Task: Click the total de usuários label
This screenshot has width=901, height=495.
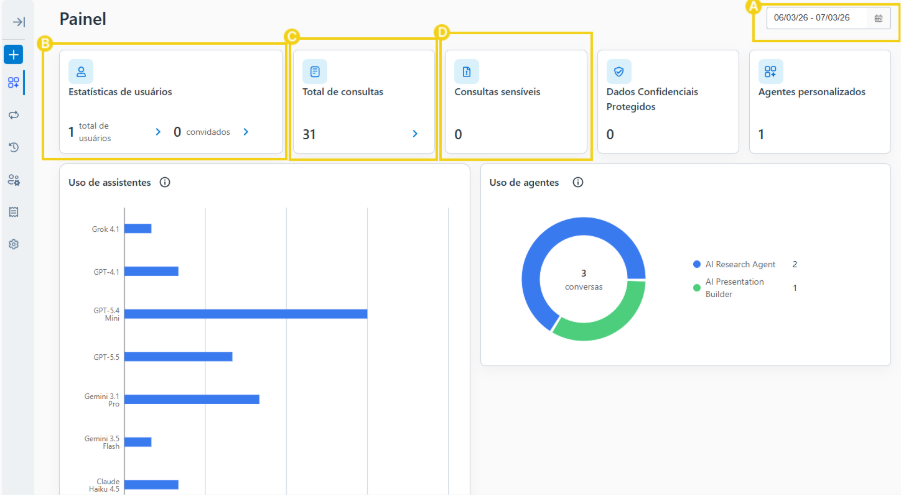Action: pos(95,132)
